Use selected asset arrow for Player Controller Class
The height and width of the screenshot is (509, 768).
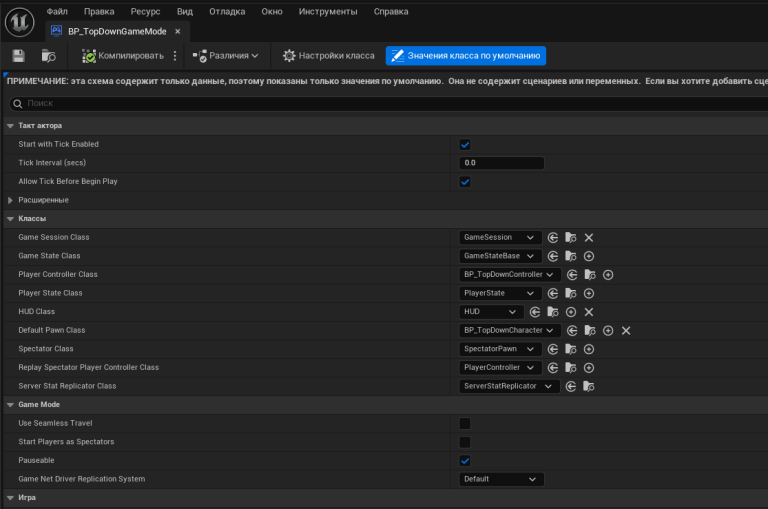(572, 275)
